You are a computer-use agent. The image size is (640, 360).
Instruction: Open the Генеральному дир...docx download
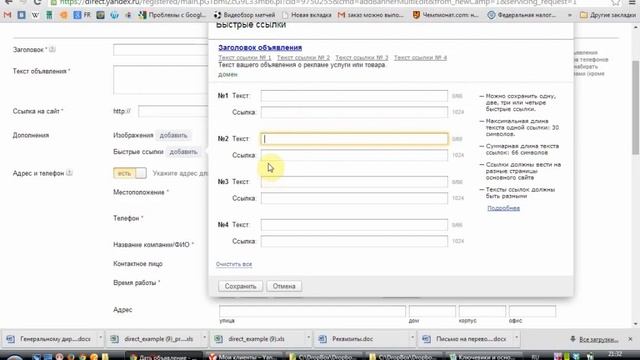coord(49,339)
